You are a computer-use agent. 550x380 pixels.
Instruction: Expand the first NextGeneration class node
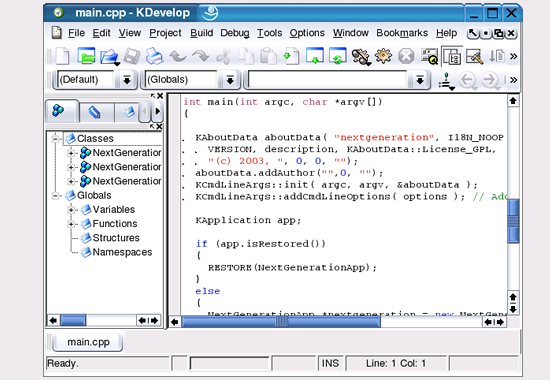click(x=71, y=153)
